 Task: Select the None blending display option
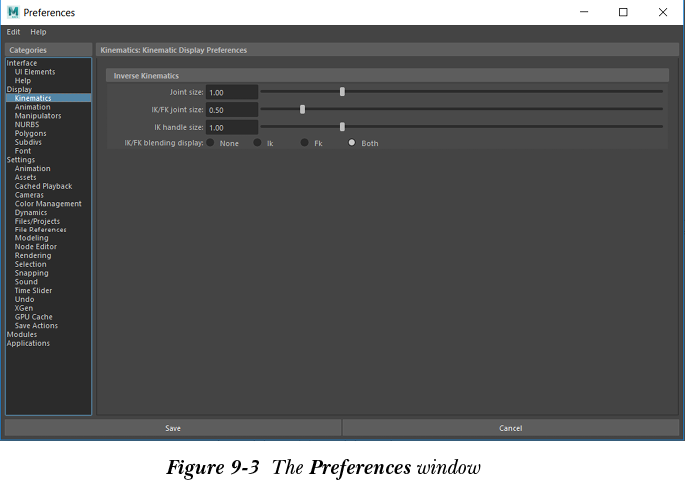tap(211, 143)
